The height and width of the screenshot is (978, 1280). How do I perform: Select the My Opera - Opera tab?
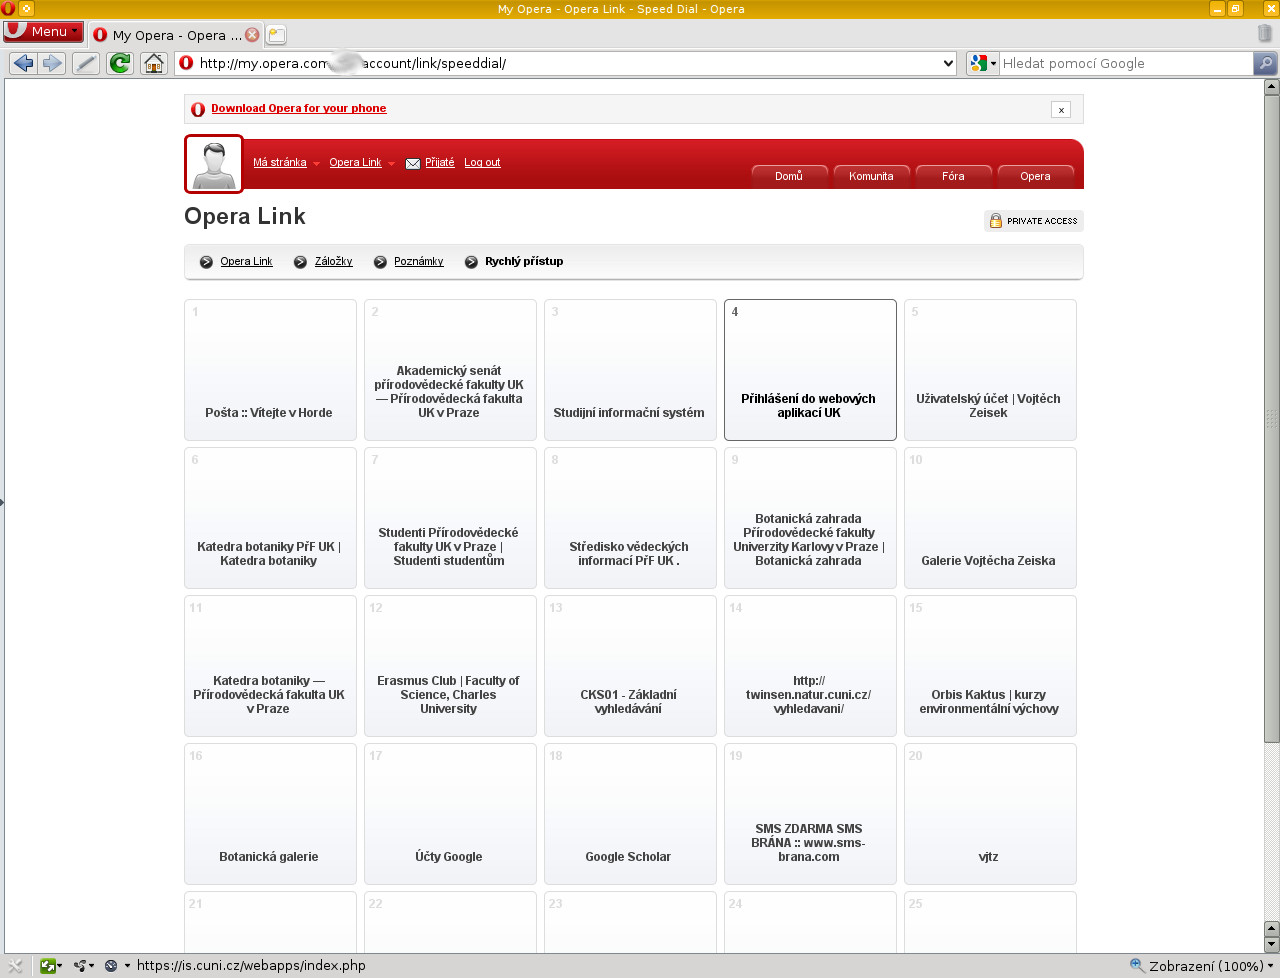tap(175, 35)
